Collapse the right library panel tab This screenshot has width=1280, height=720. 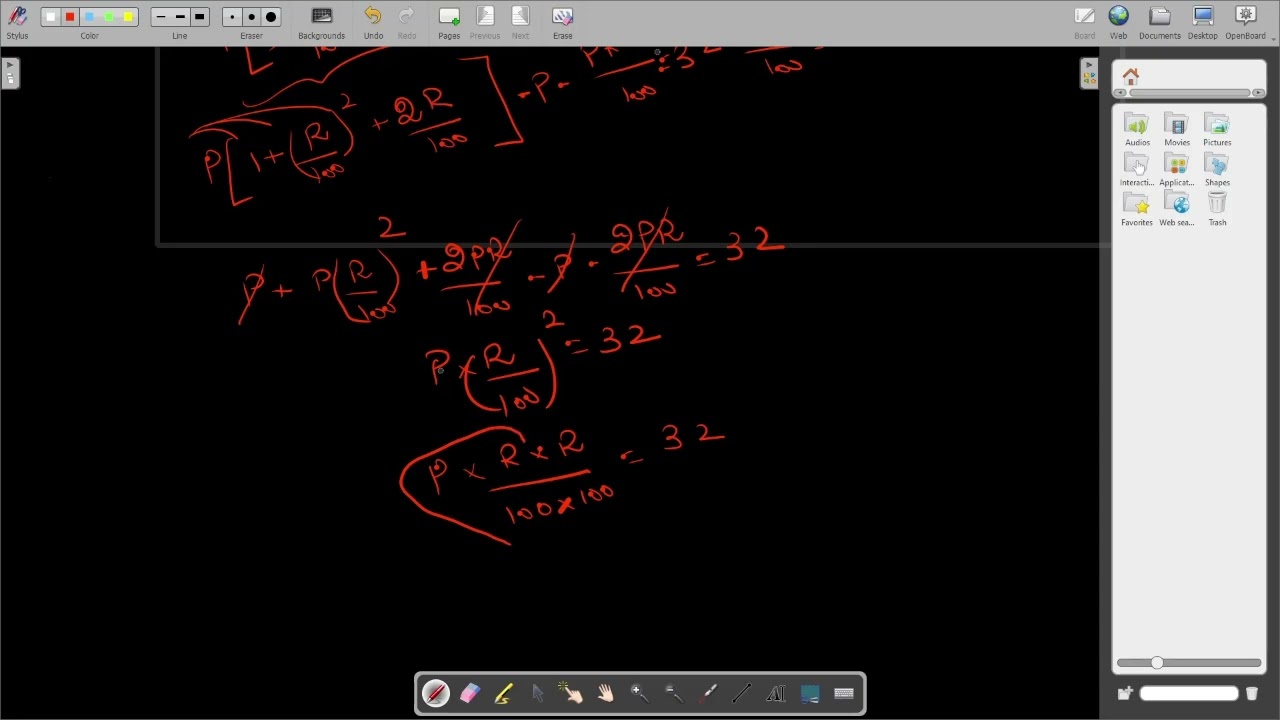1090,73
